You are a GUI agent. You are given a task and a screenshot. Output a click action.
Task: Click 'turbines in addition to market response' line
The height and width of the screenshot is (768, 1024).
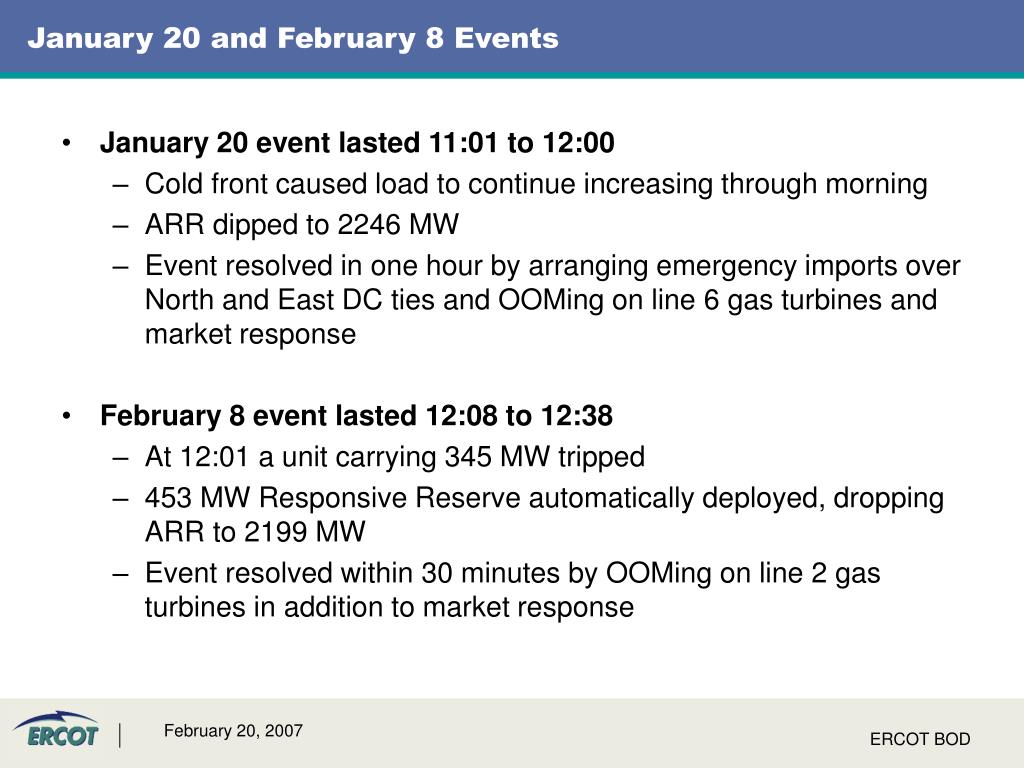[x=389, y=607]
